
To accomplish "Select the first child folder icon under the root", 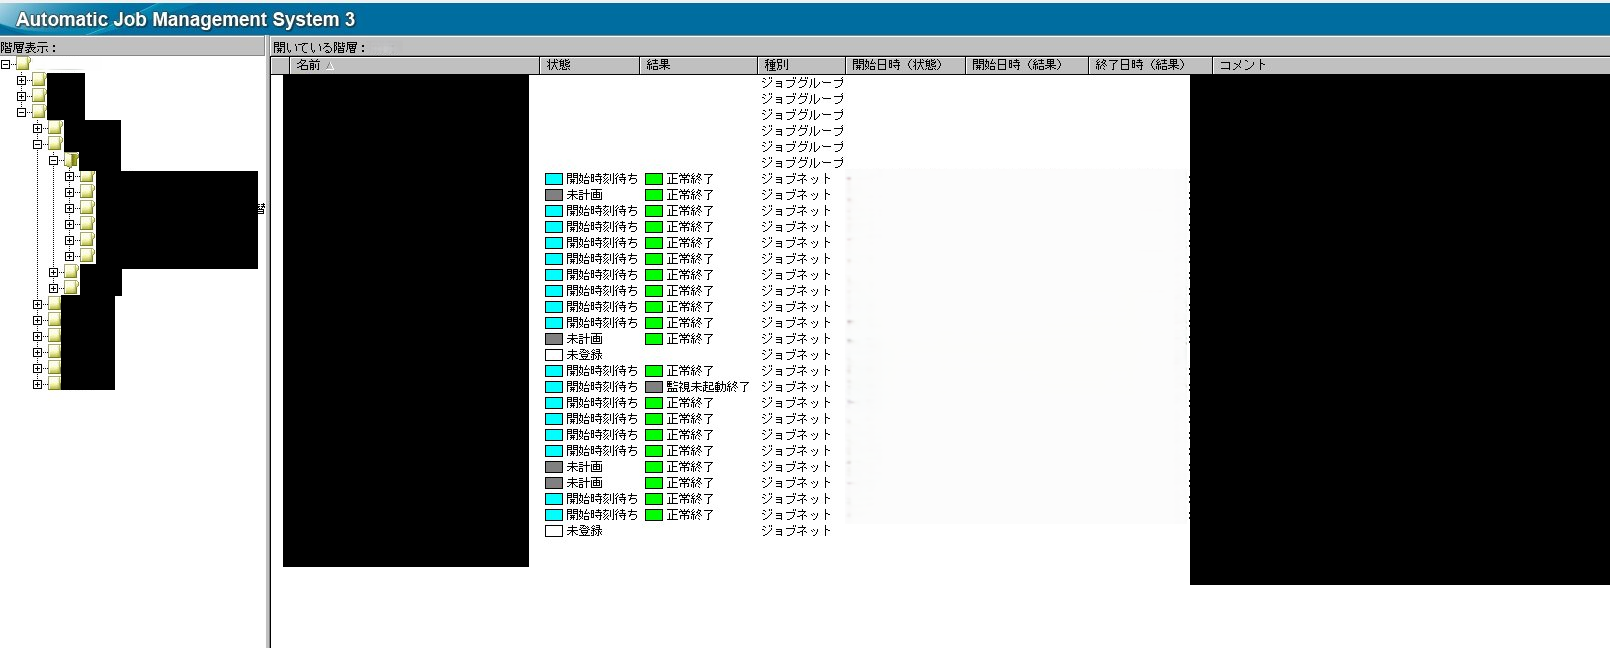I will point(38,80).
